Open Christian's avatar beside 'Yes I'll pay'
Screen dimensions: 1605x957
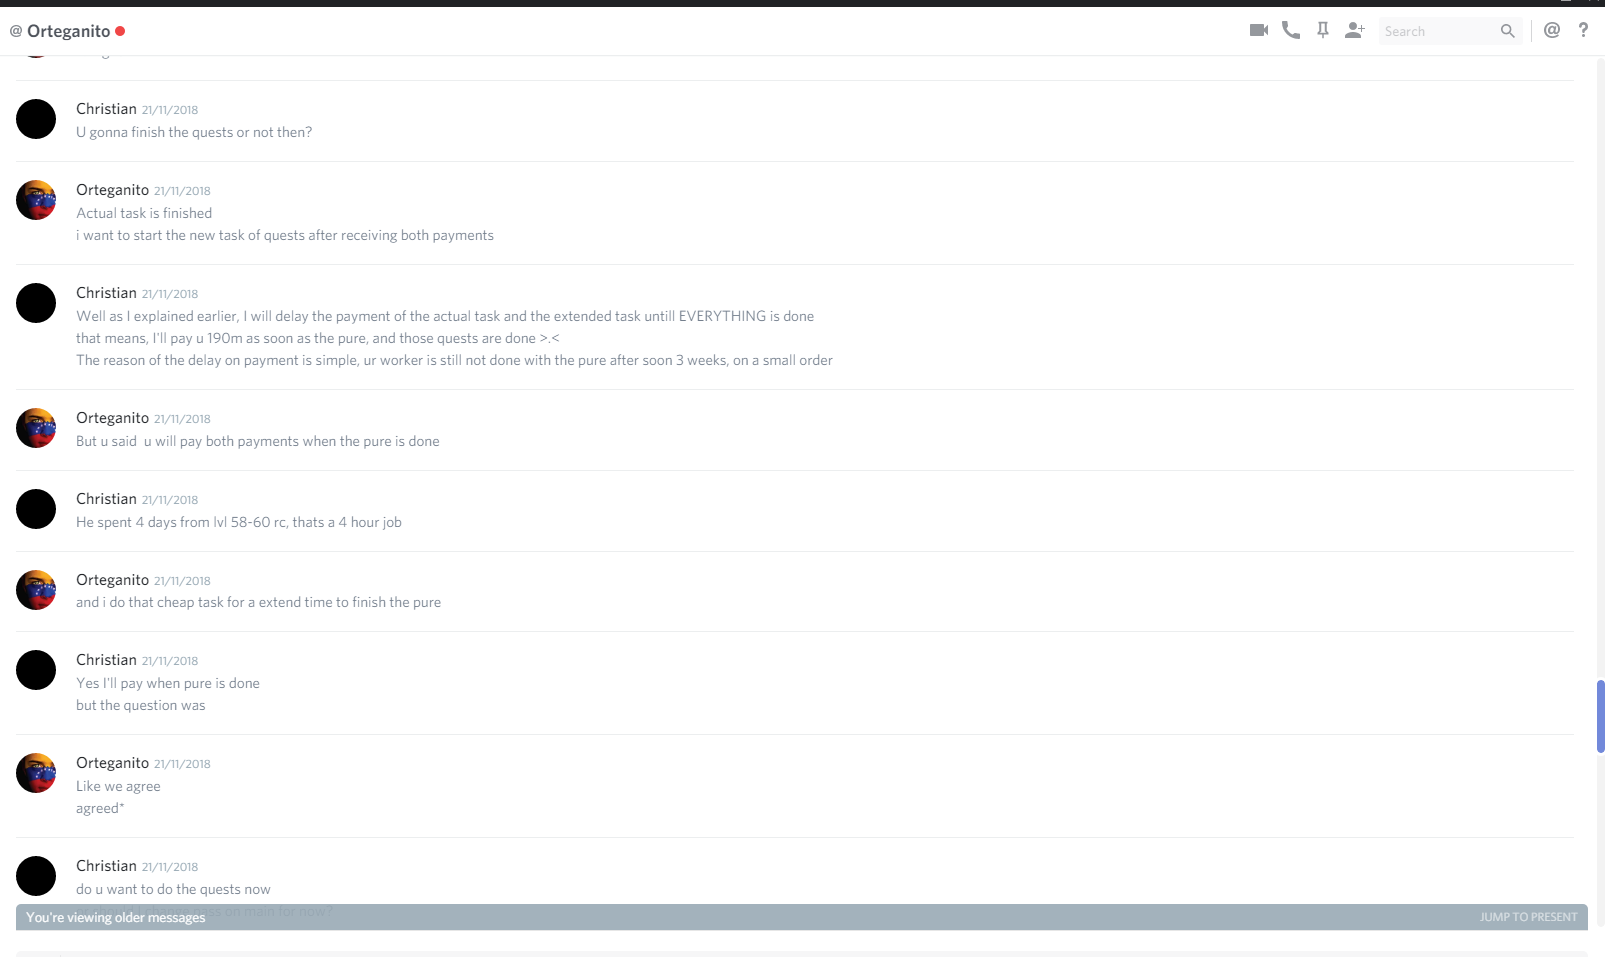pos(36,670)
